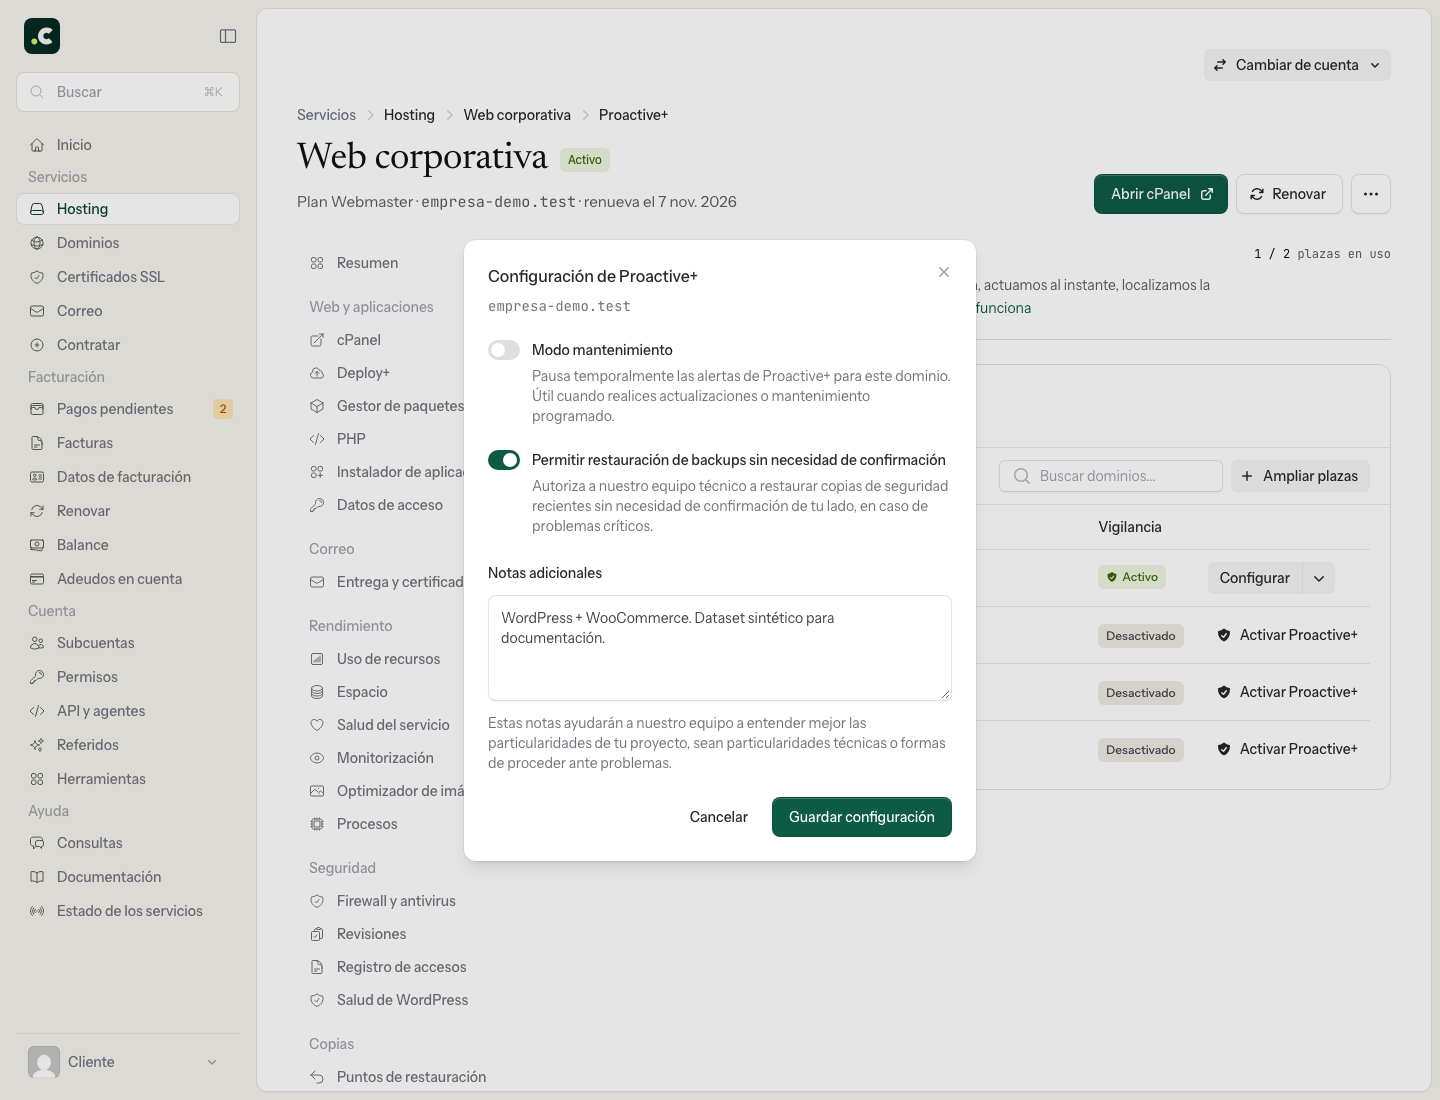Click the Configurar button
This screenshot has height=1100, width=1440.
(x=1255, y=578)
